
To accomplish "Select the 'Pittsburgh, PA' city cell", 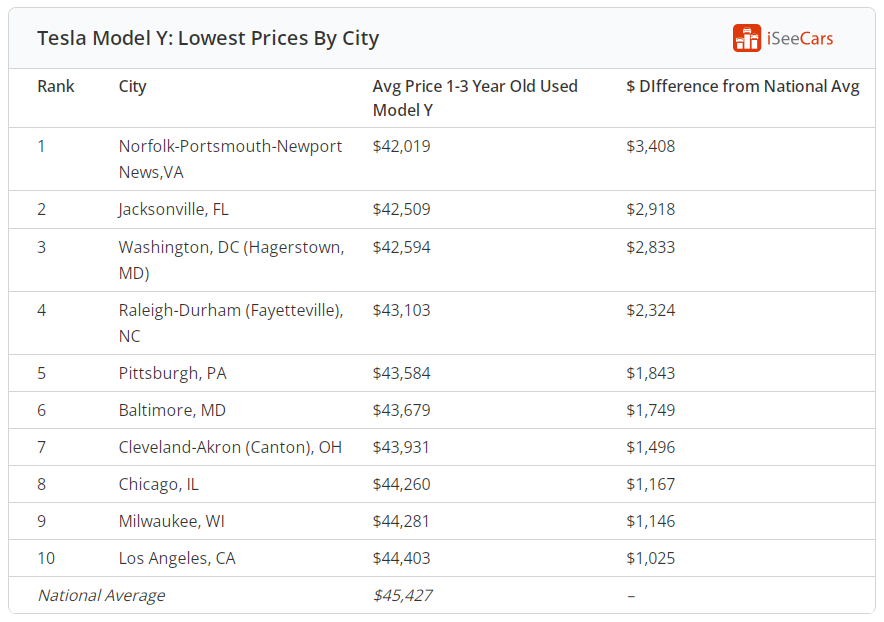I will [173, 374].
